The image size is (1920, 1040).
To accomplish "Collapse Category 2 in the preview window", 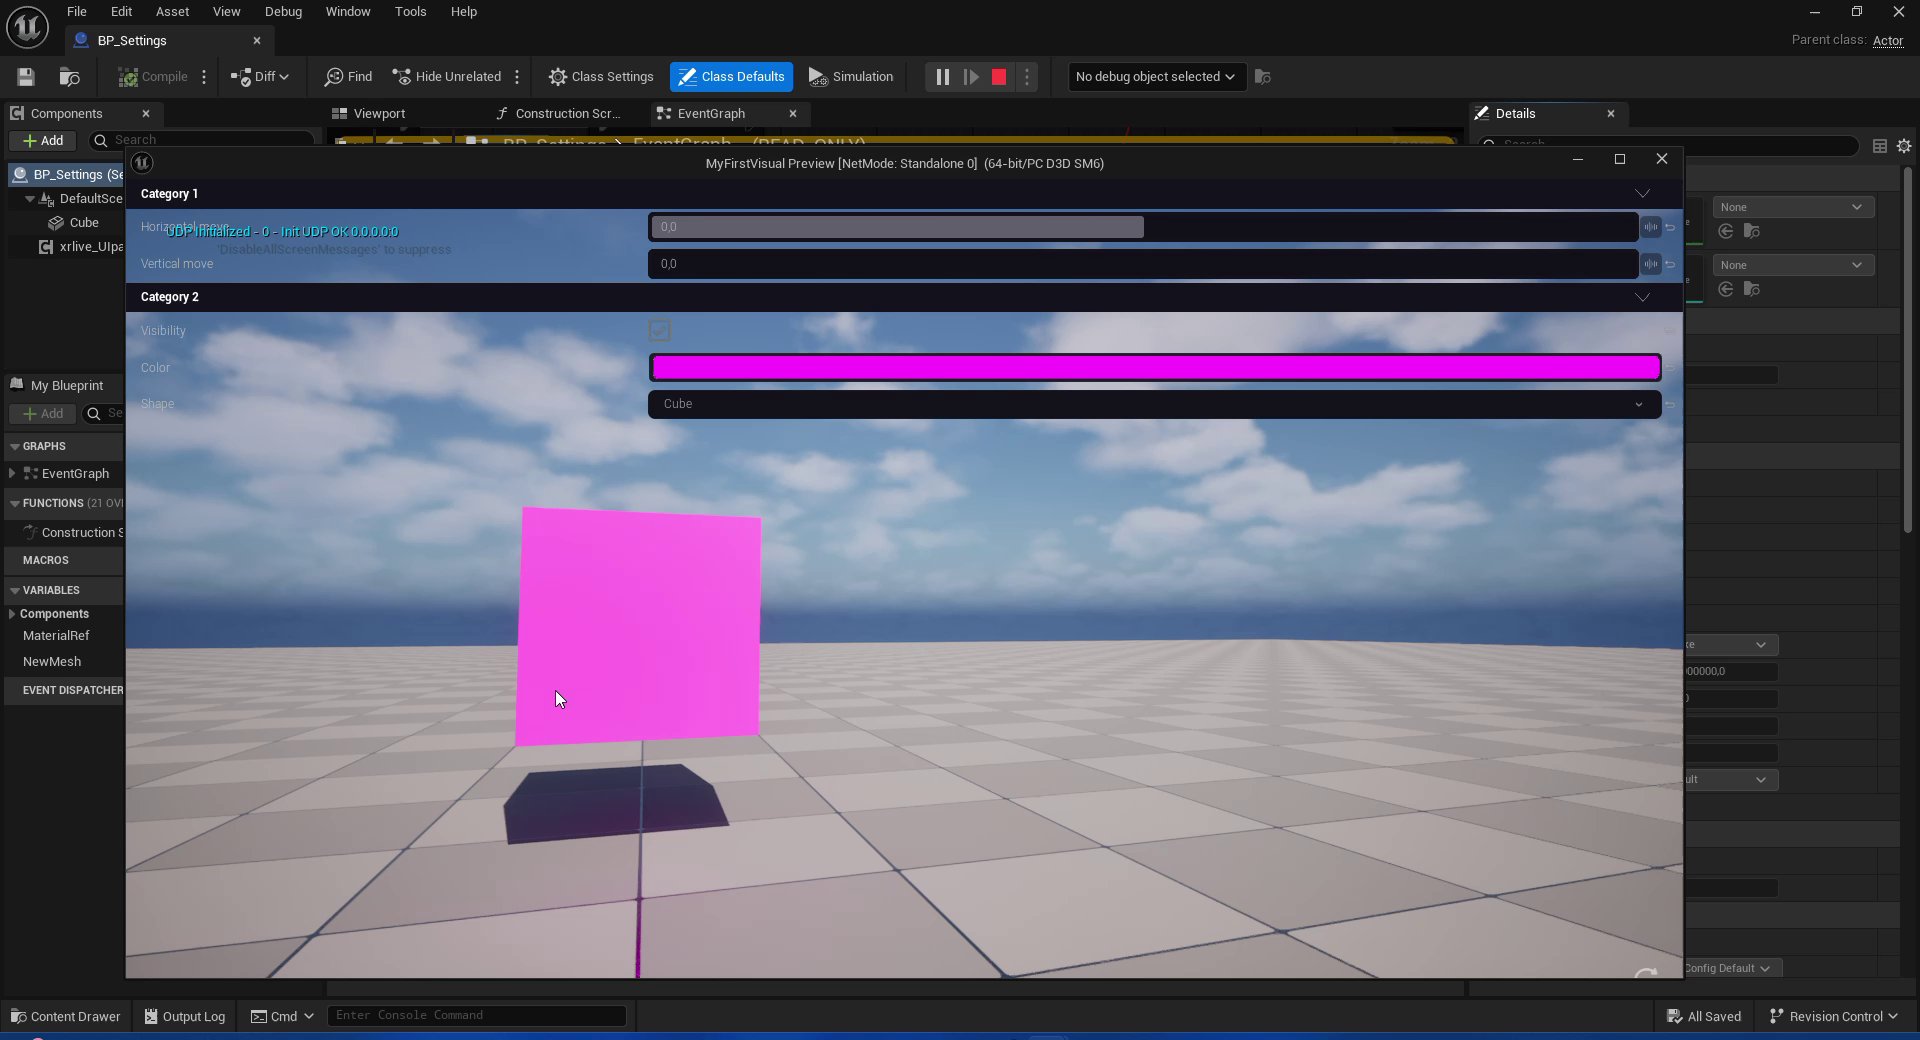I will point(1642,297).
